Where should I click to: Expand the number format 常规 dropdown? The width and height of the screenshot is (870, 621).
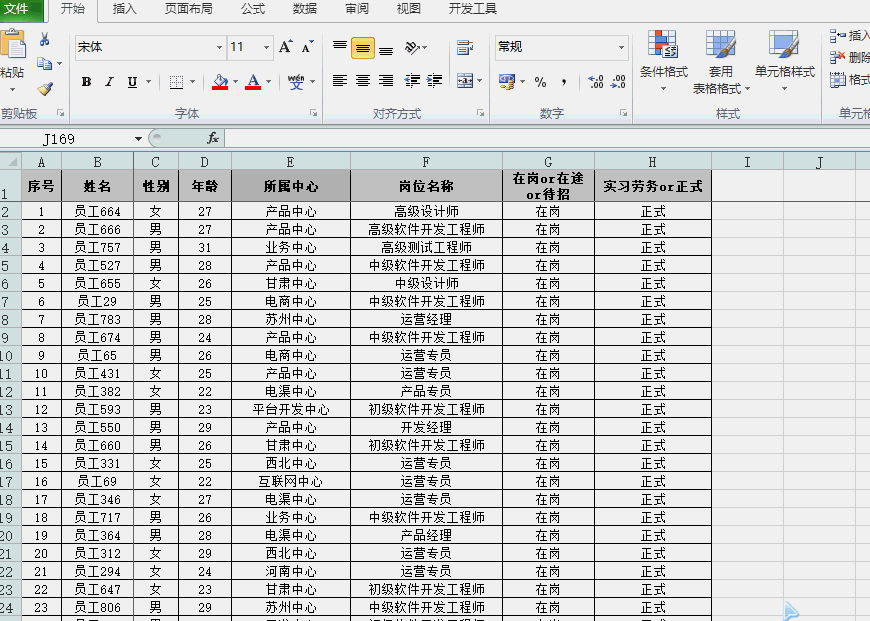coord(621,47)
